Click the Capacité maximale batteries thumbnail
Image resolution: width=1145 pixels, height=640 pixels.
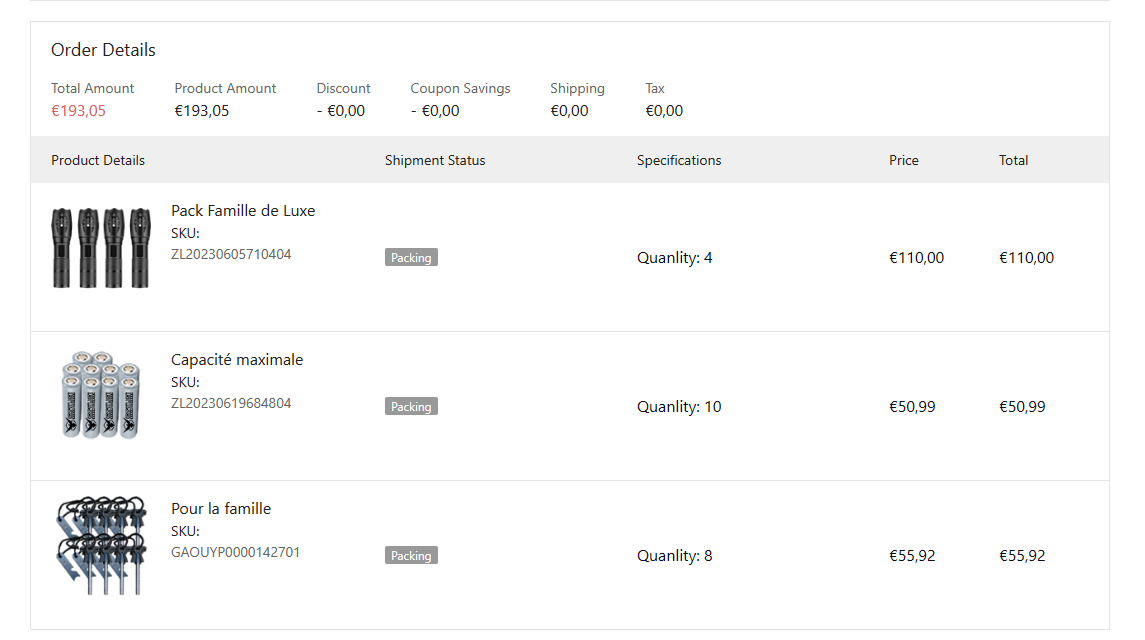tap(101, 396)
